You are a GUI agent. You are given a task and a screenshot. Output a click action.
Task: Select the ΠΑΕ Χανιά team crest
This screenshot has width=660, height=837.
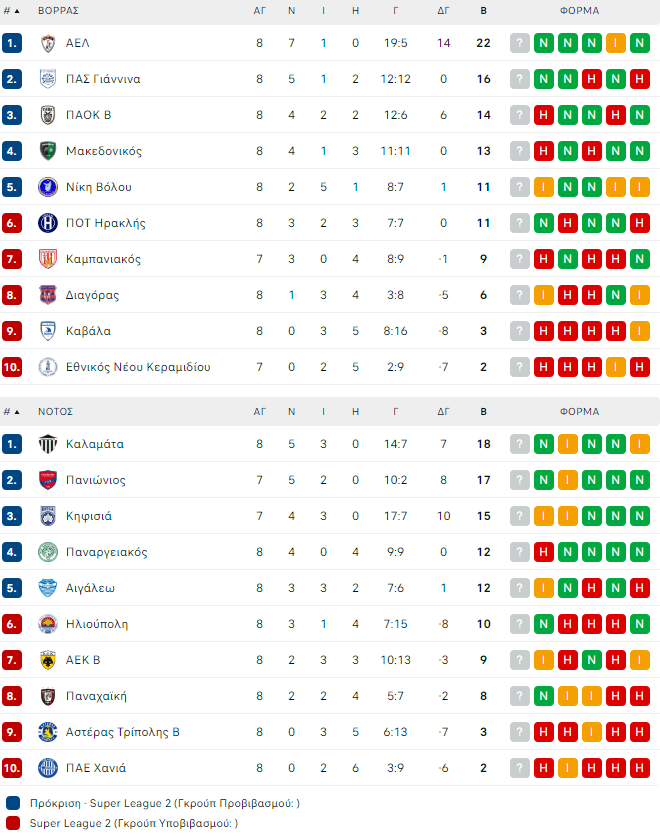[x=47, y=768]
